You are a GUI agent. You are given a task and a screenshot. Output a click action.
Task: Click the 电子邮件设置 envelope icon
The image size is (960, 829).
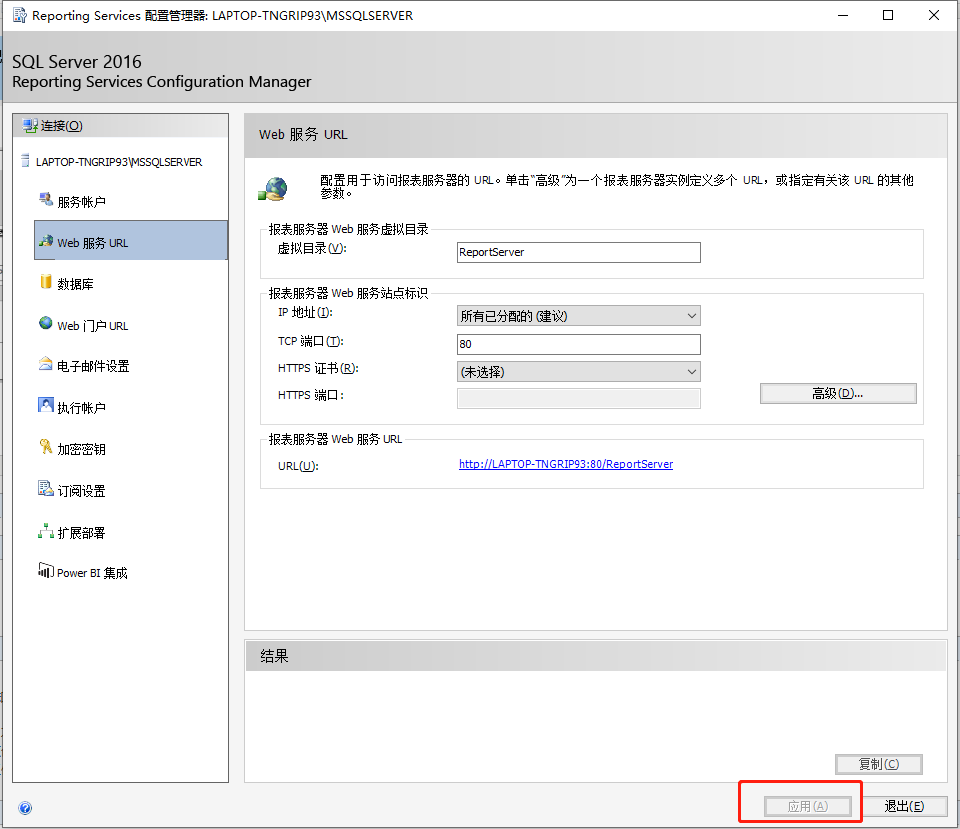[45, 364]
